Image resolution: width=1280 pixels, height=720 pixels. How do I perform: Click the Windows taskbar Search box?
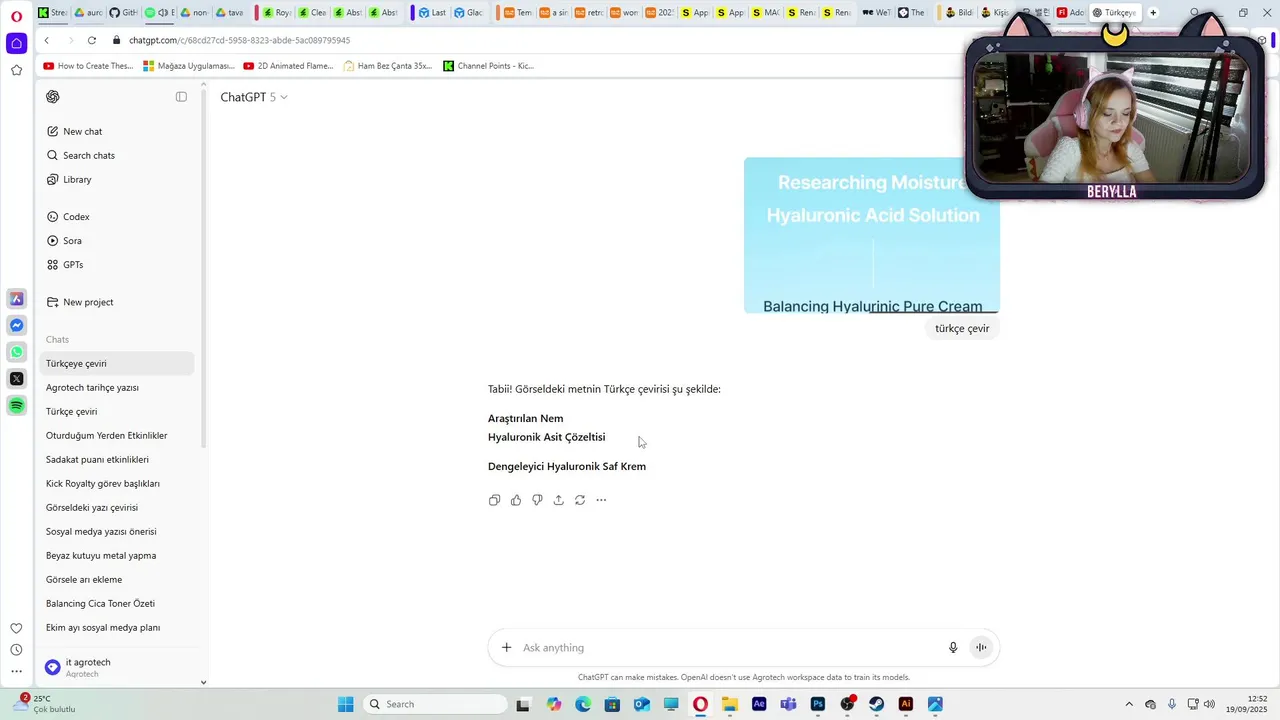tap(435, 704)
